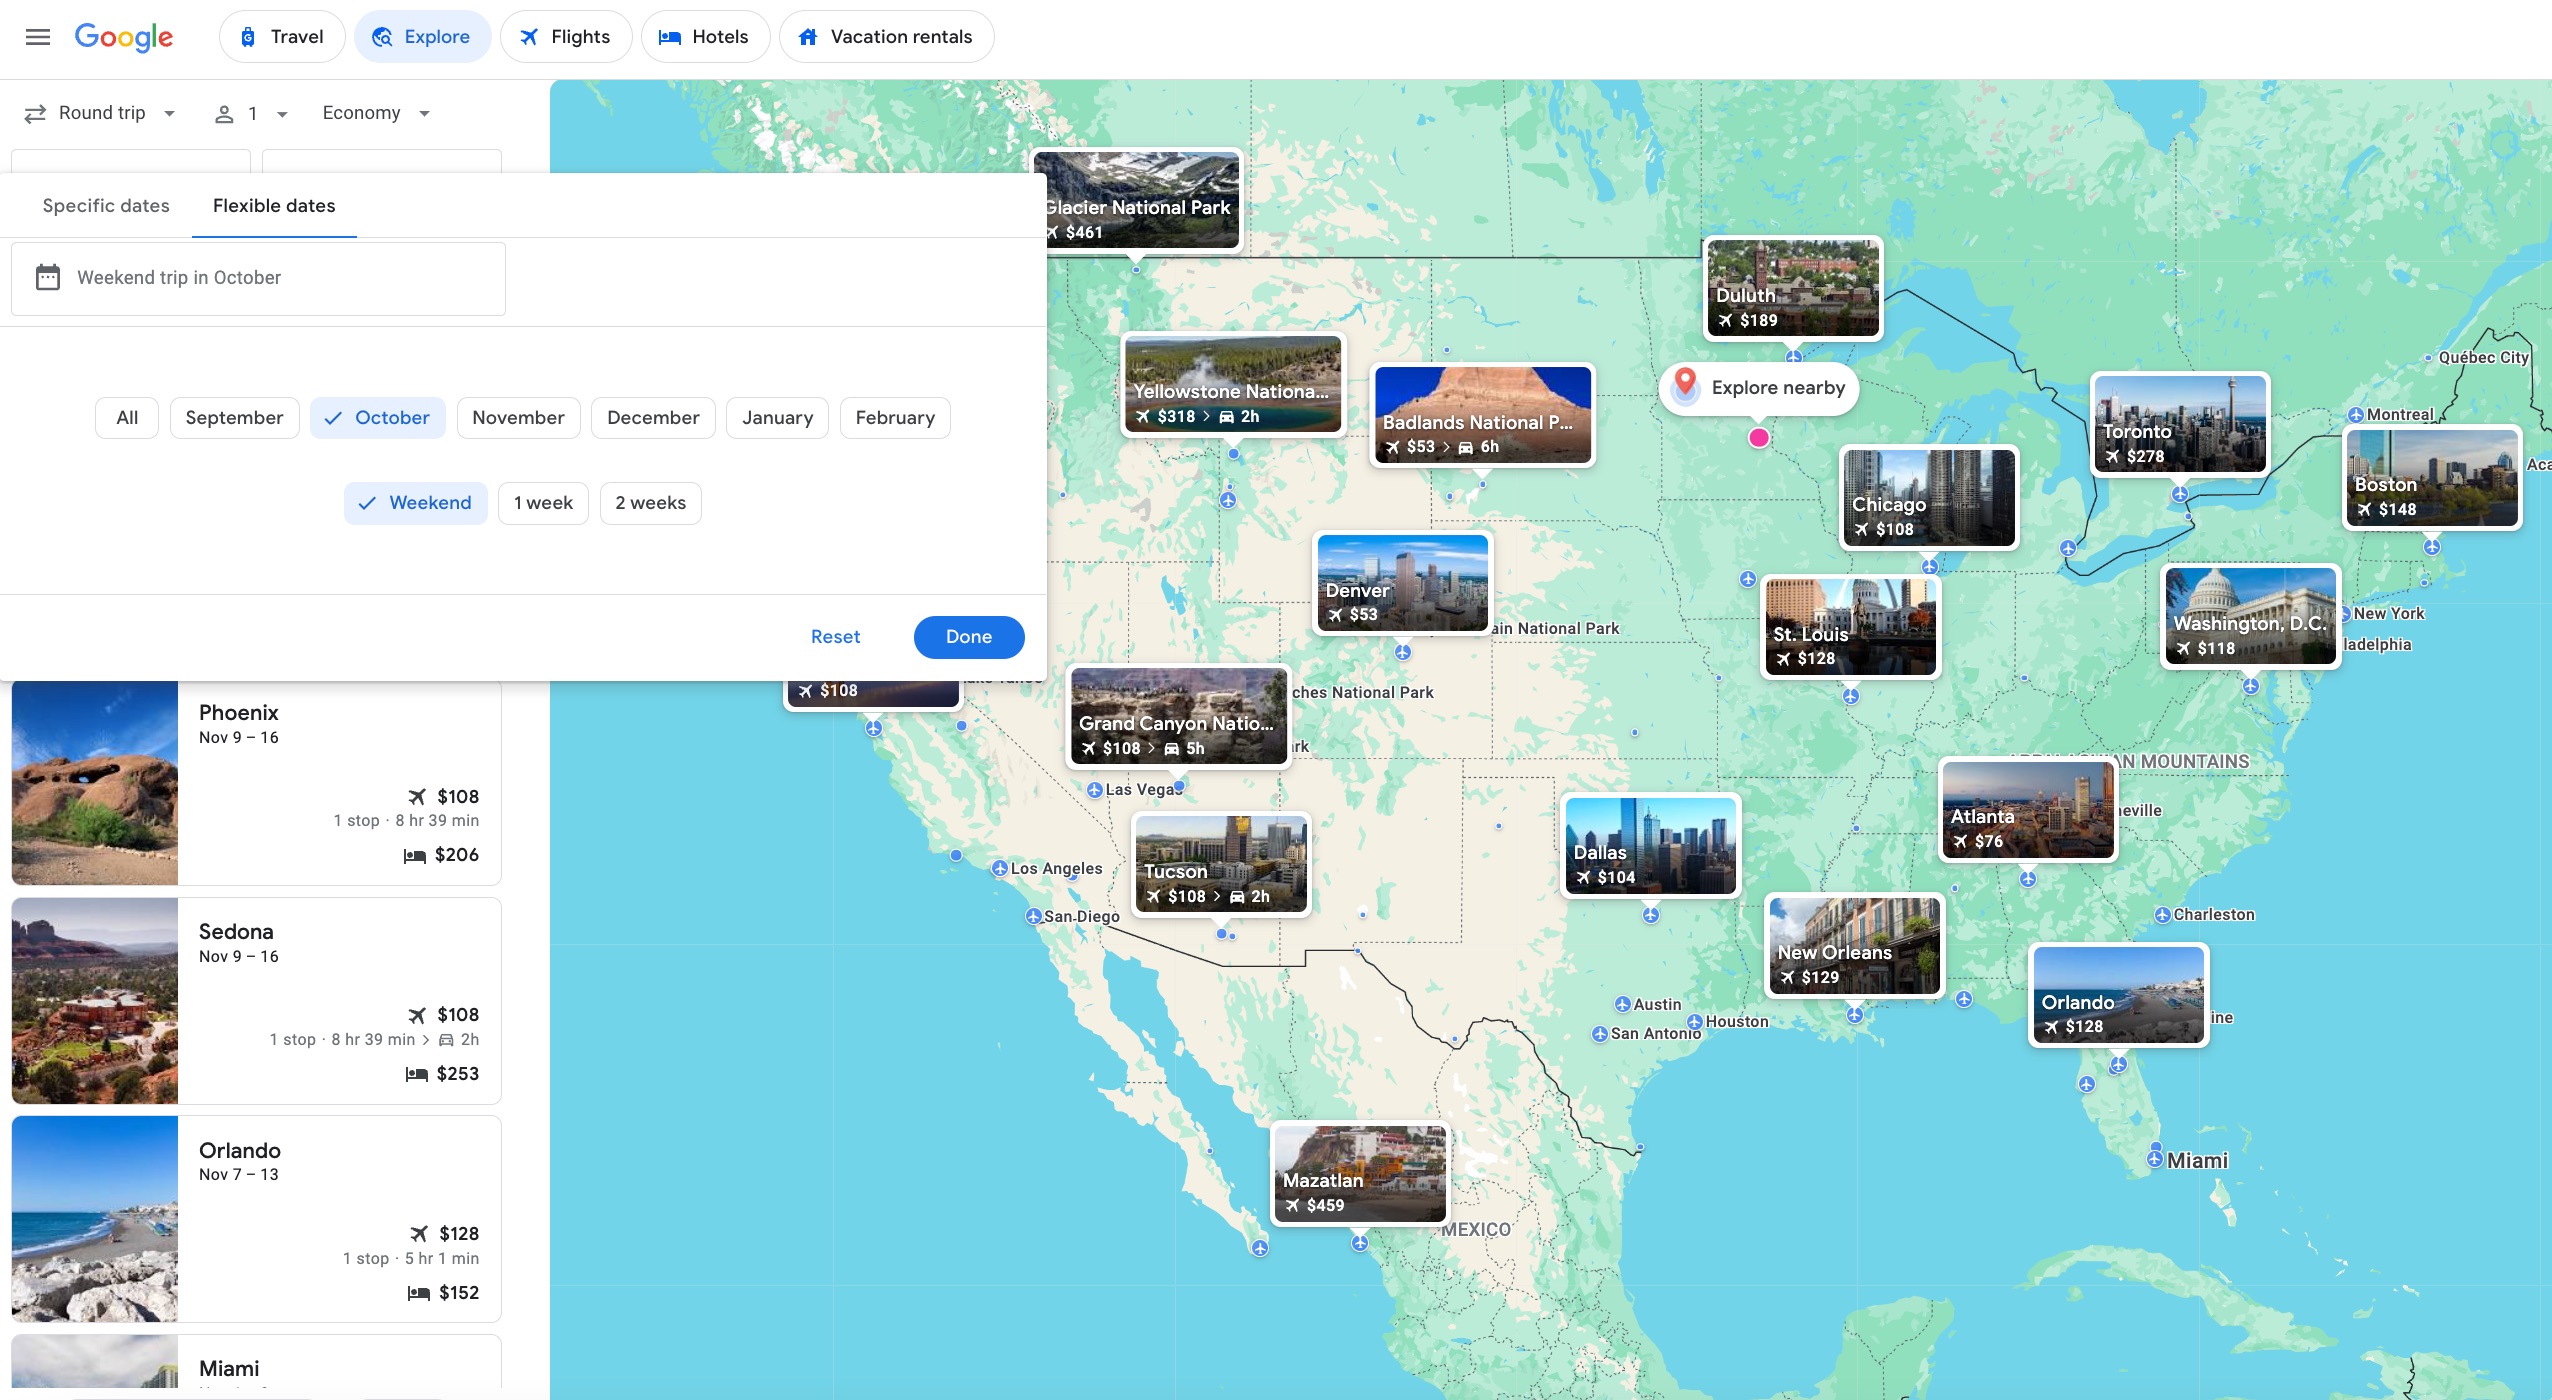This screenshot has width=2552, height=1400.
Task: Click the Sedona destination thumbnail
Action: pyautogui.click(x=93, y=1000)
